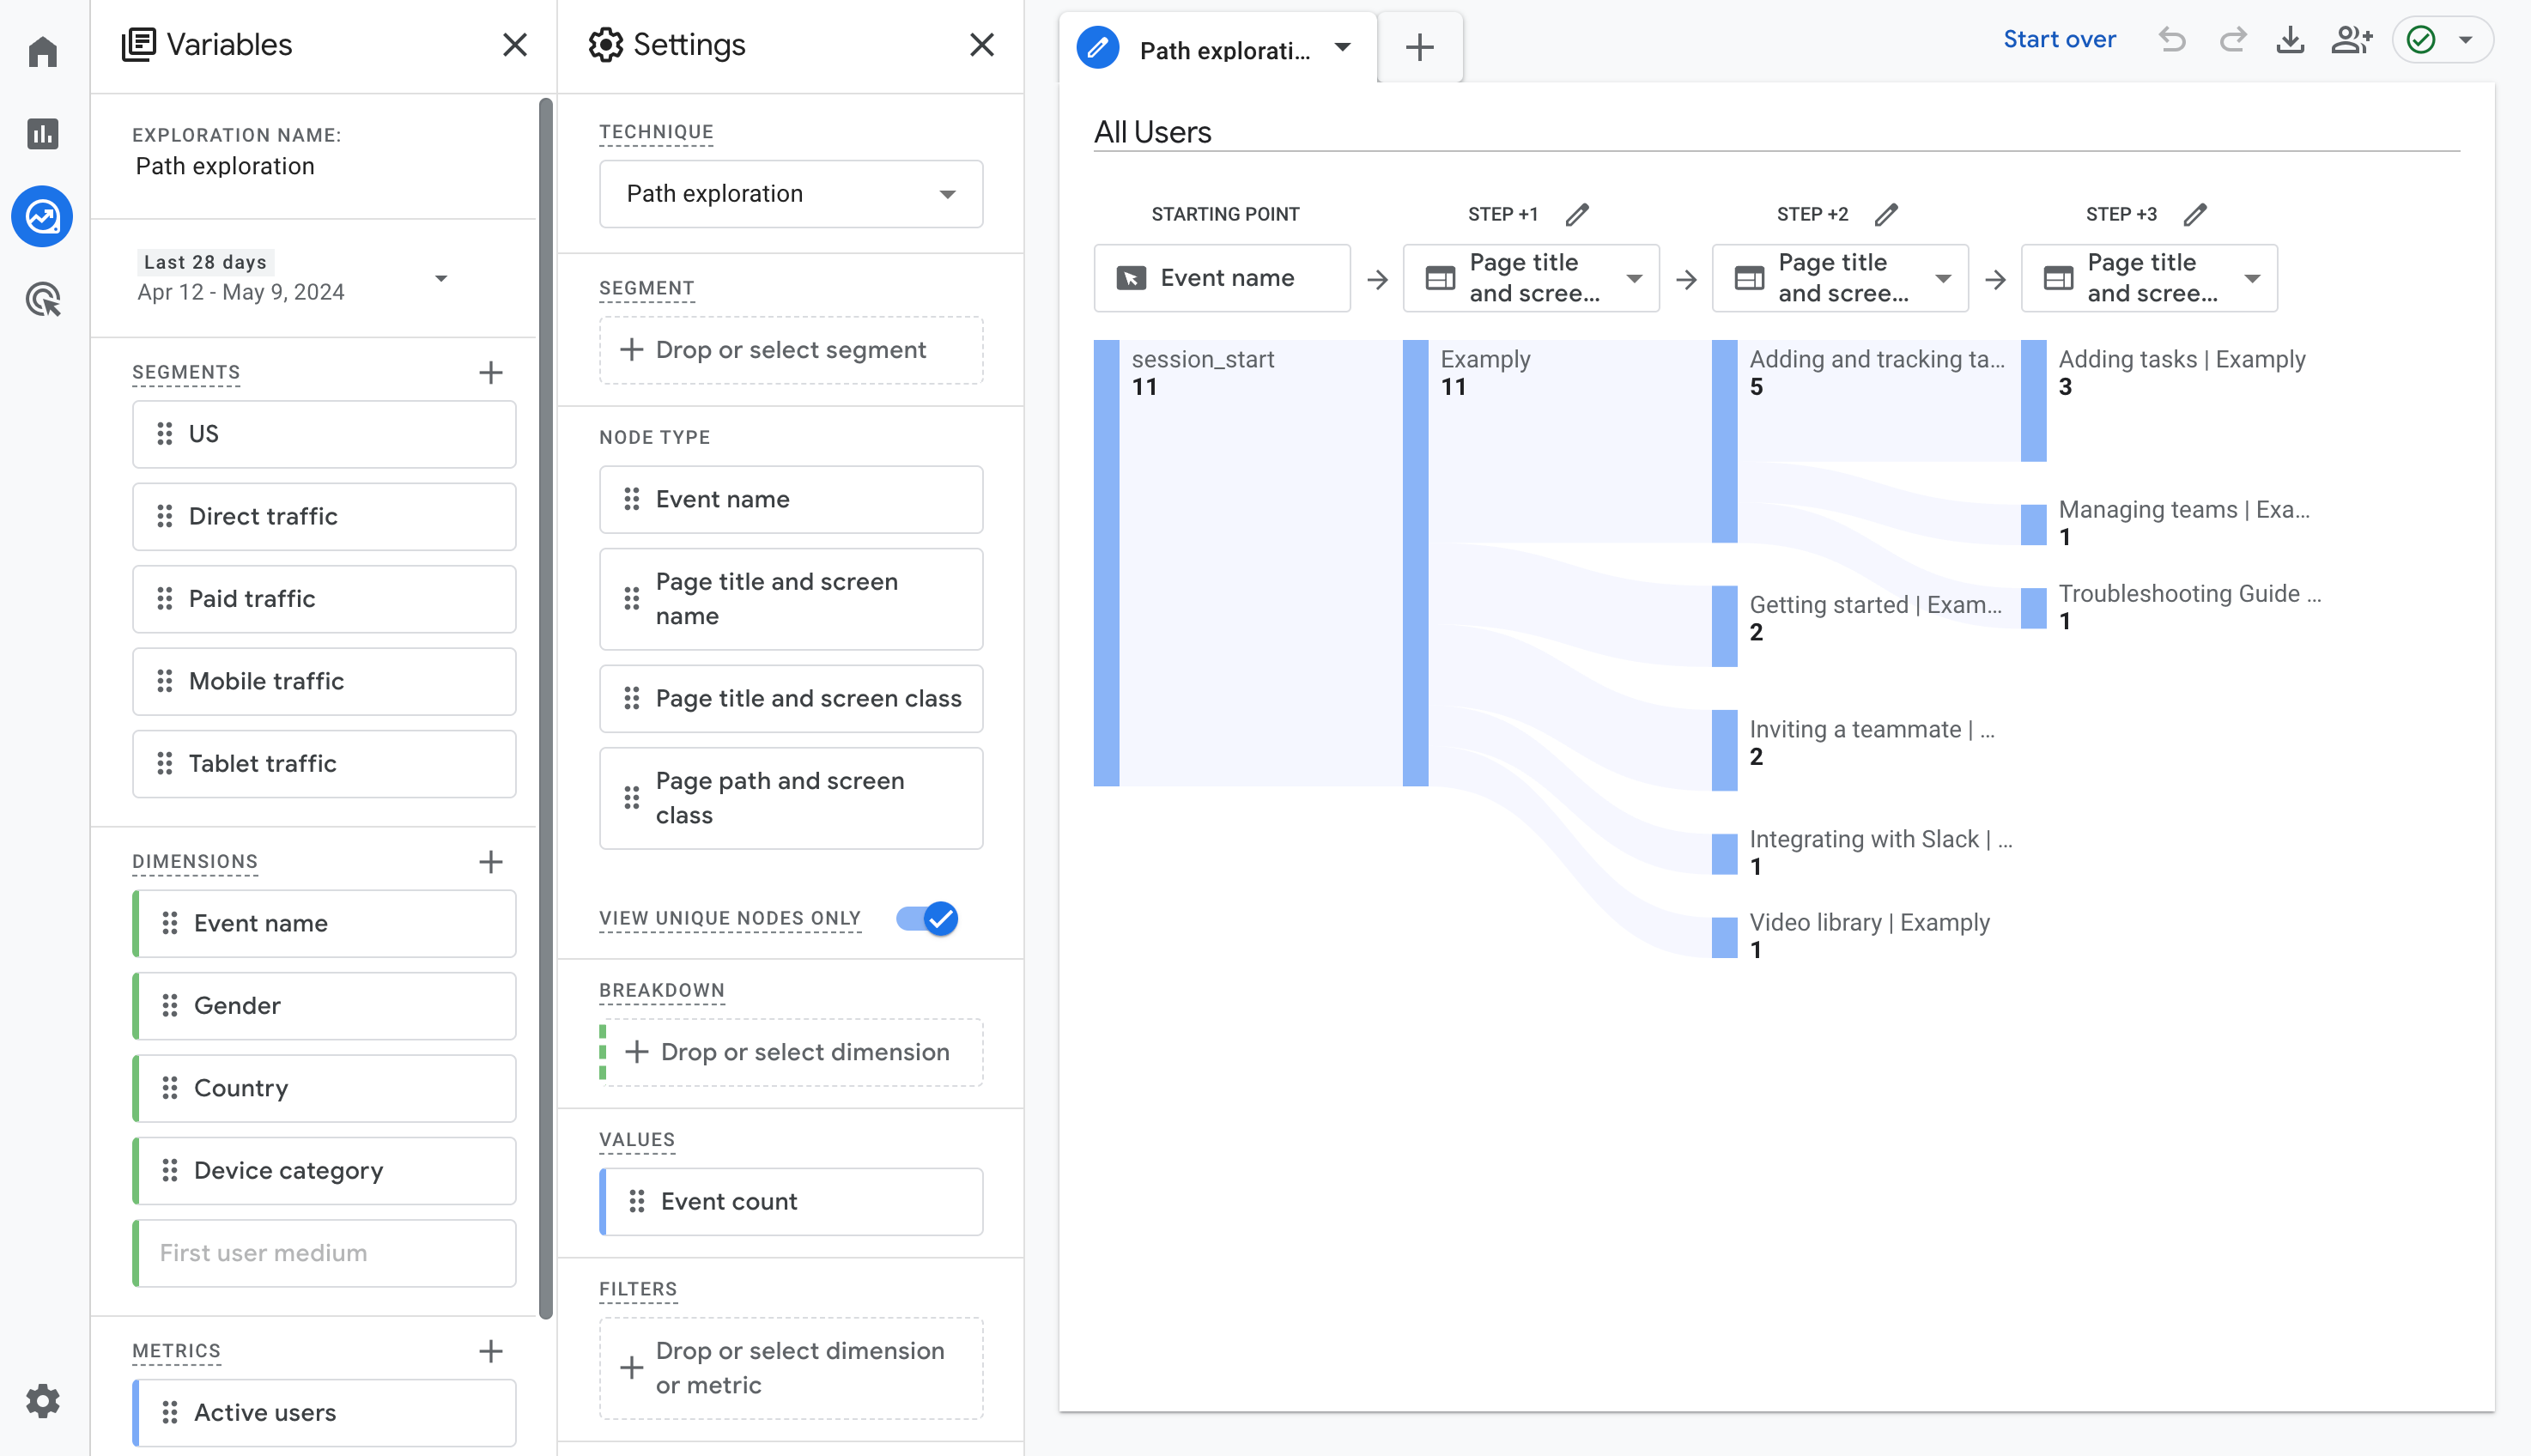Open the Advertising section in the sidebar

42,299
